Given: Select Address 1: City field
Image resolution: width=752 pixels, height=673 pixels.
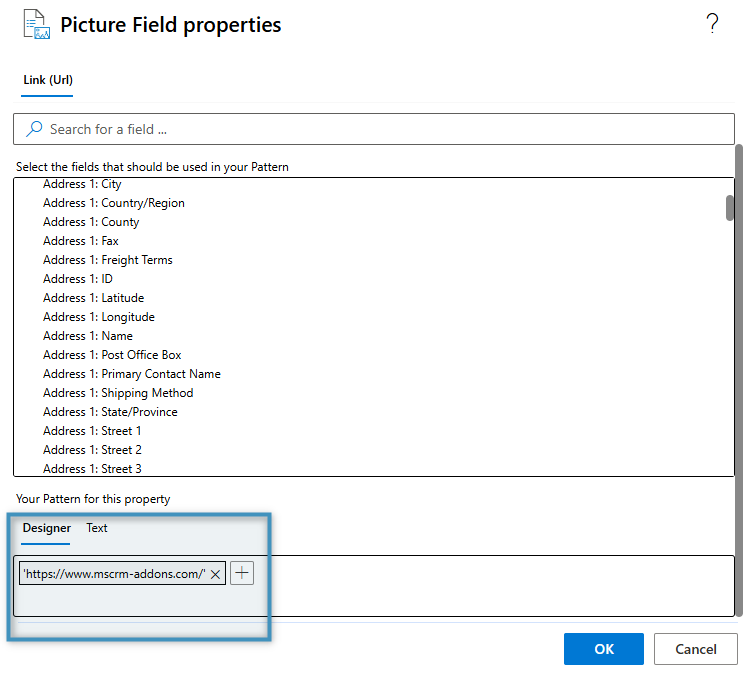Looking at the screenshot, I should click(x=82, y=184).
